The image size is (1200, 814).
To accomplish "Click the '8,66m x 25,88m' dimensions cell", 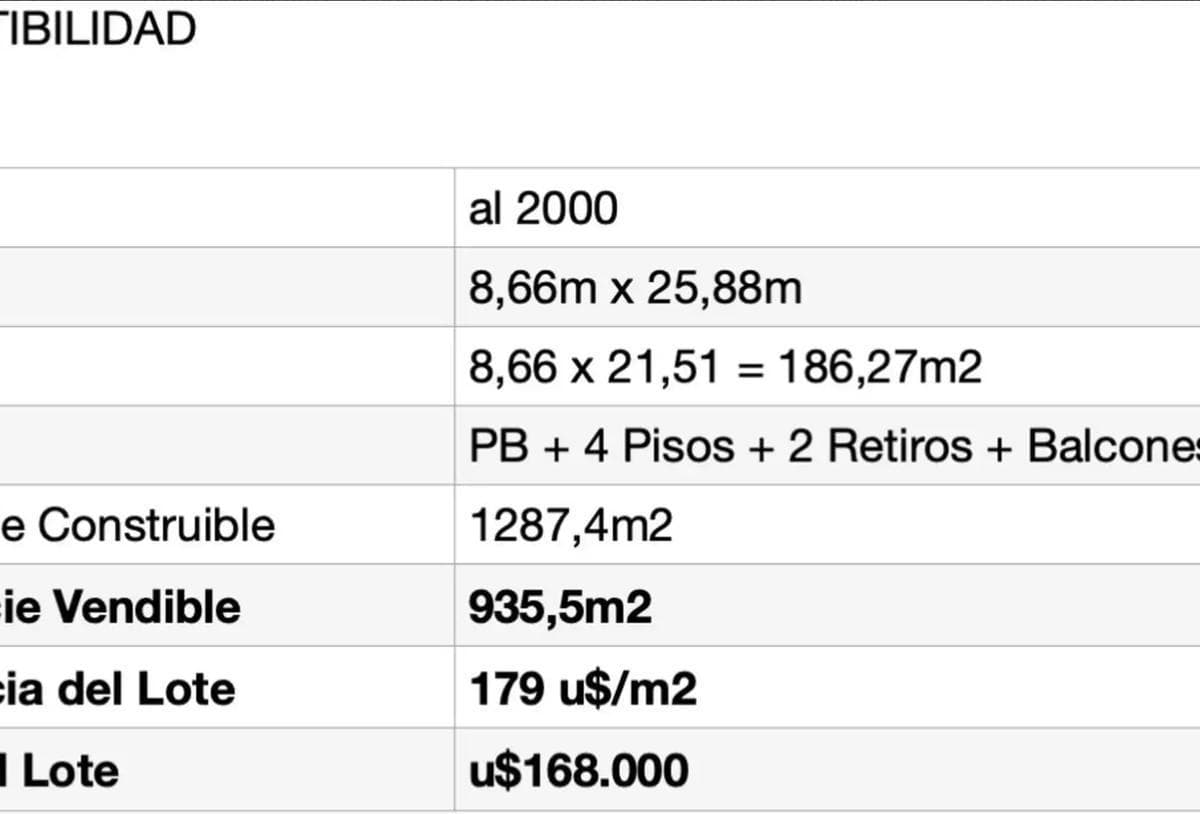I will [x=635, y=289].
